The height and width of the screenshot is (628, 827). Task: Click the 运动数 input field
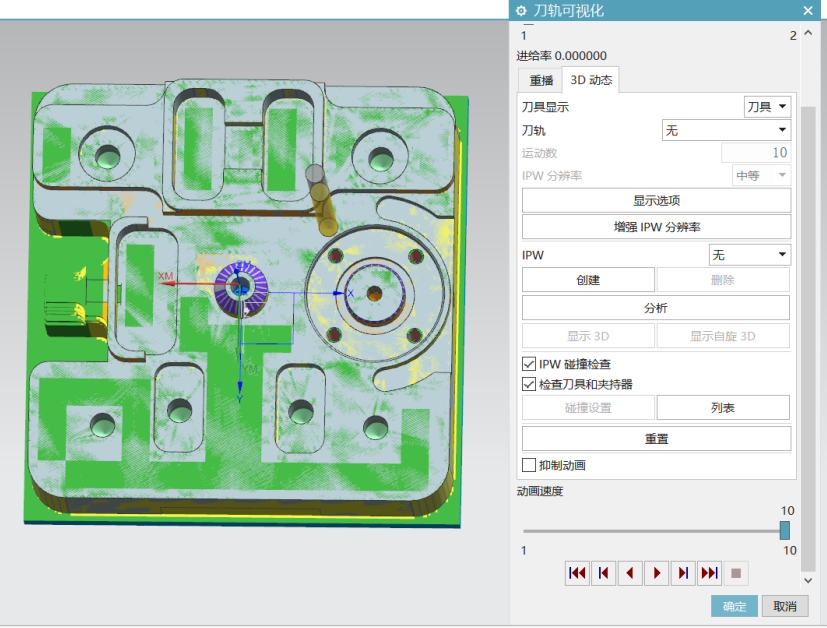tap(756, 153)
